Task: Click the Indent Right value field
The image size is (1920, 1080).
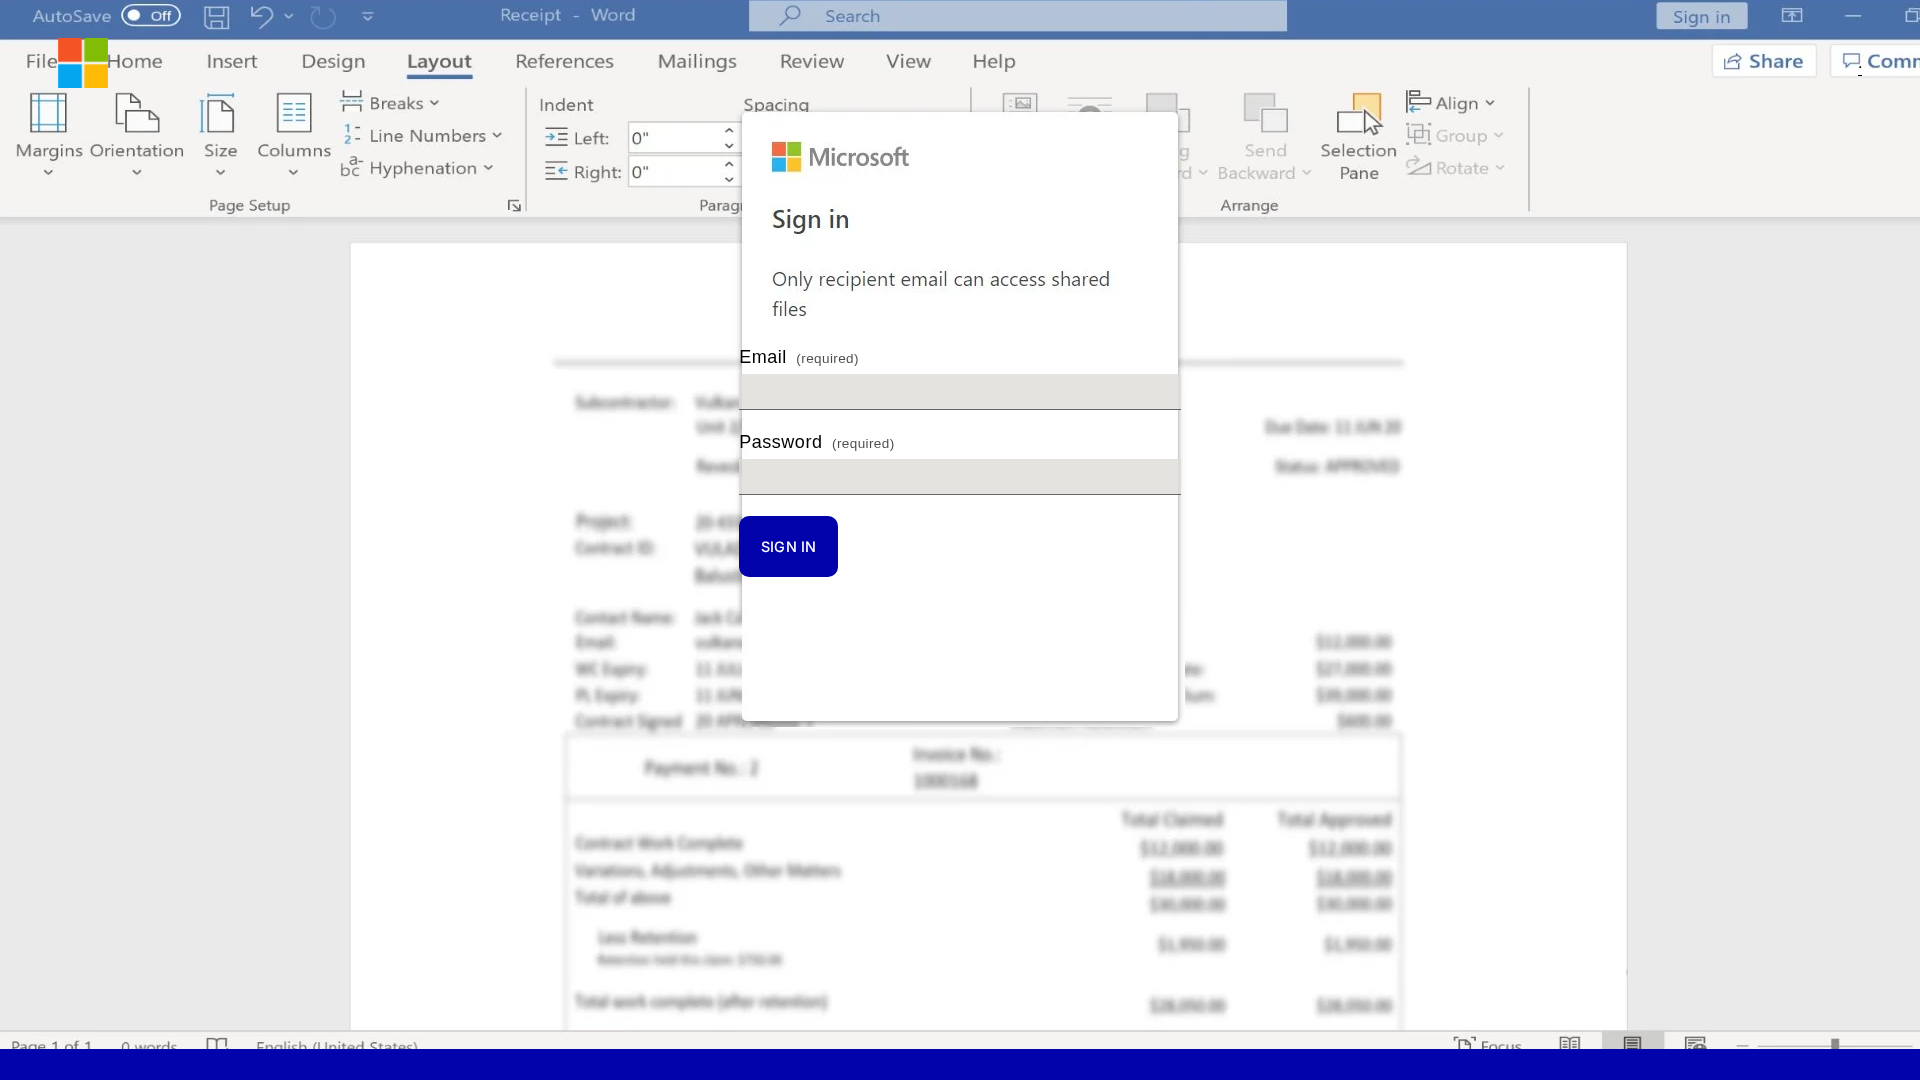Action: [x=672, y=172]
